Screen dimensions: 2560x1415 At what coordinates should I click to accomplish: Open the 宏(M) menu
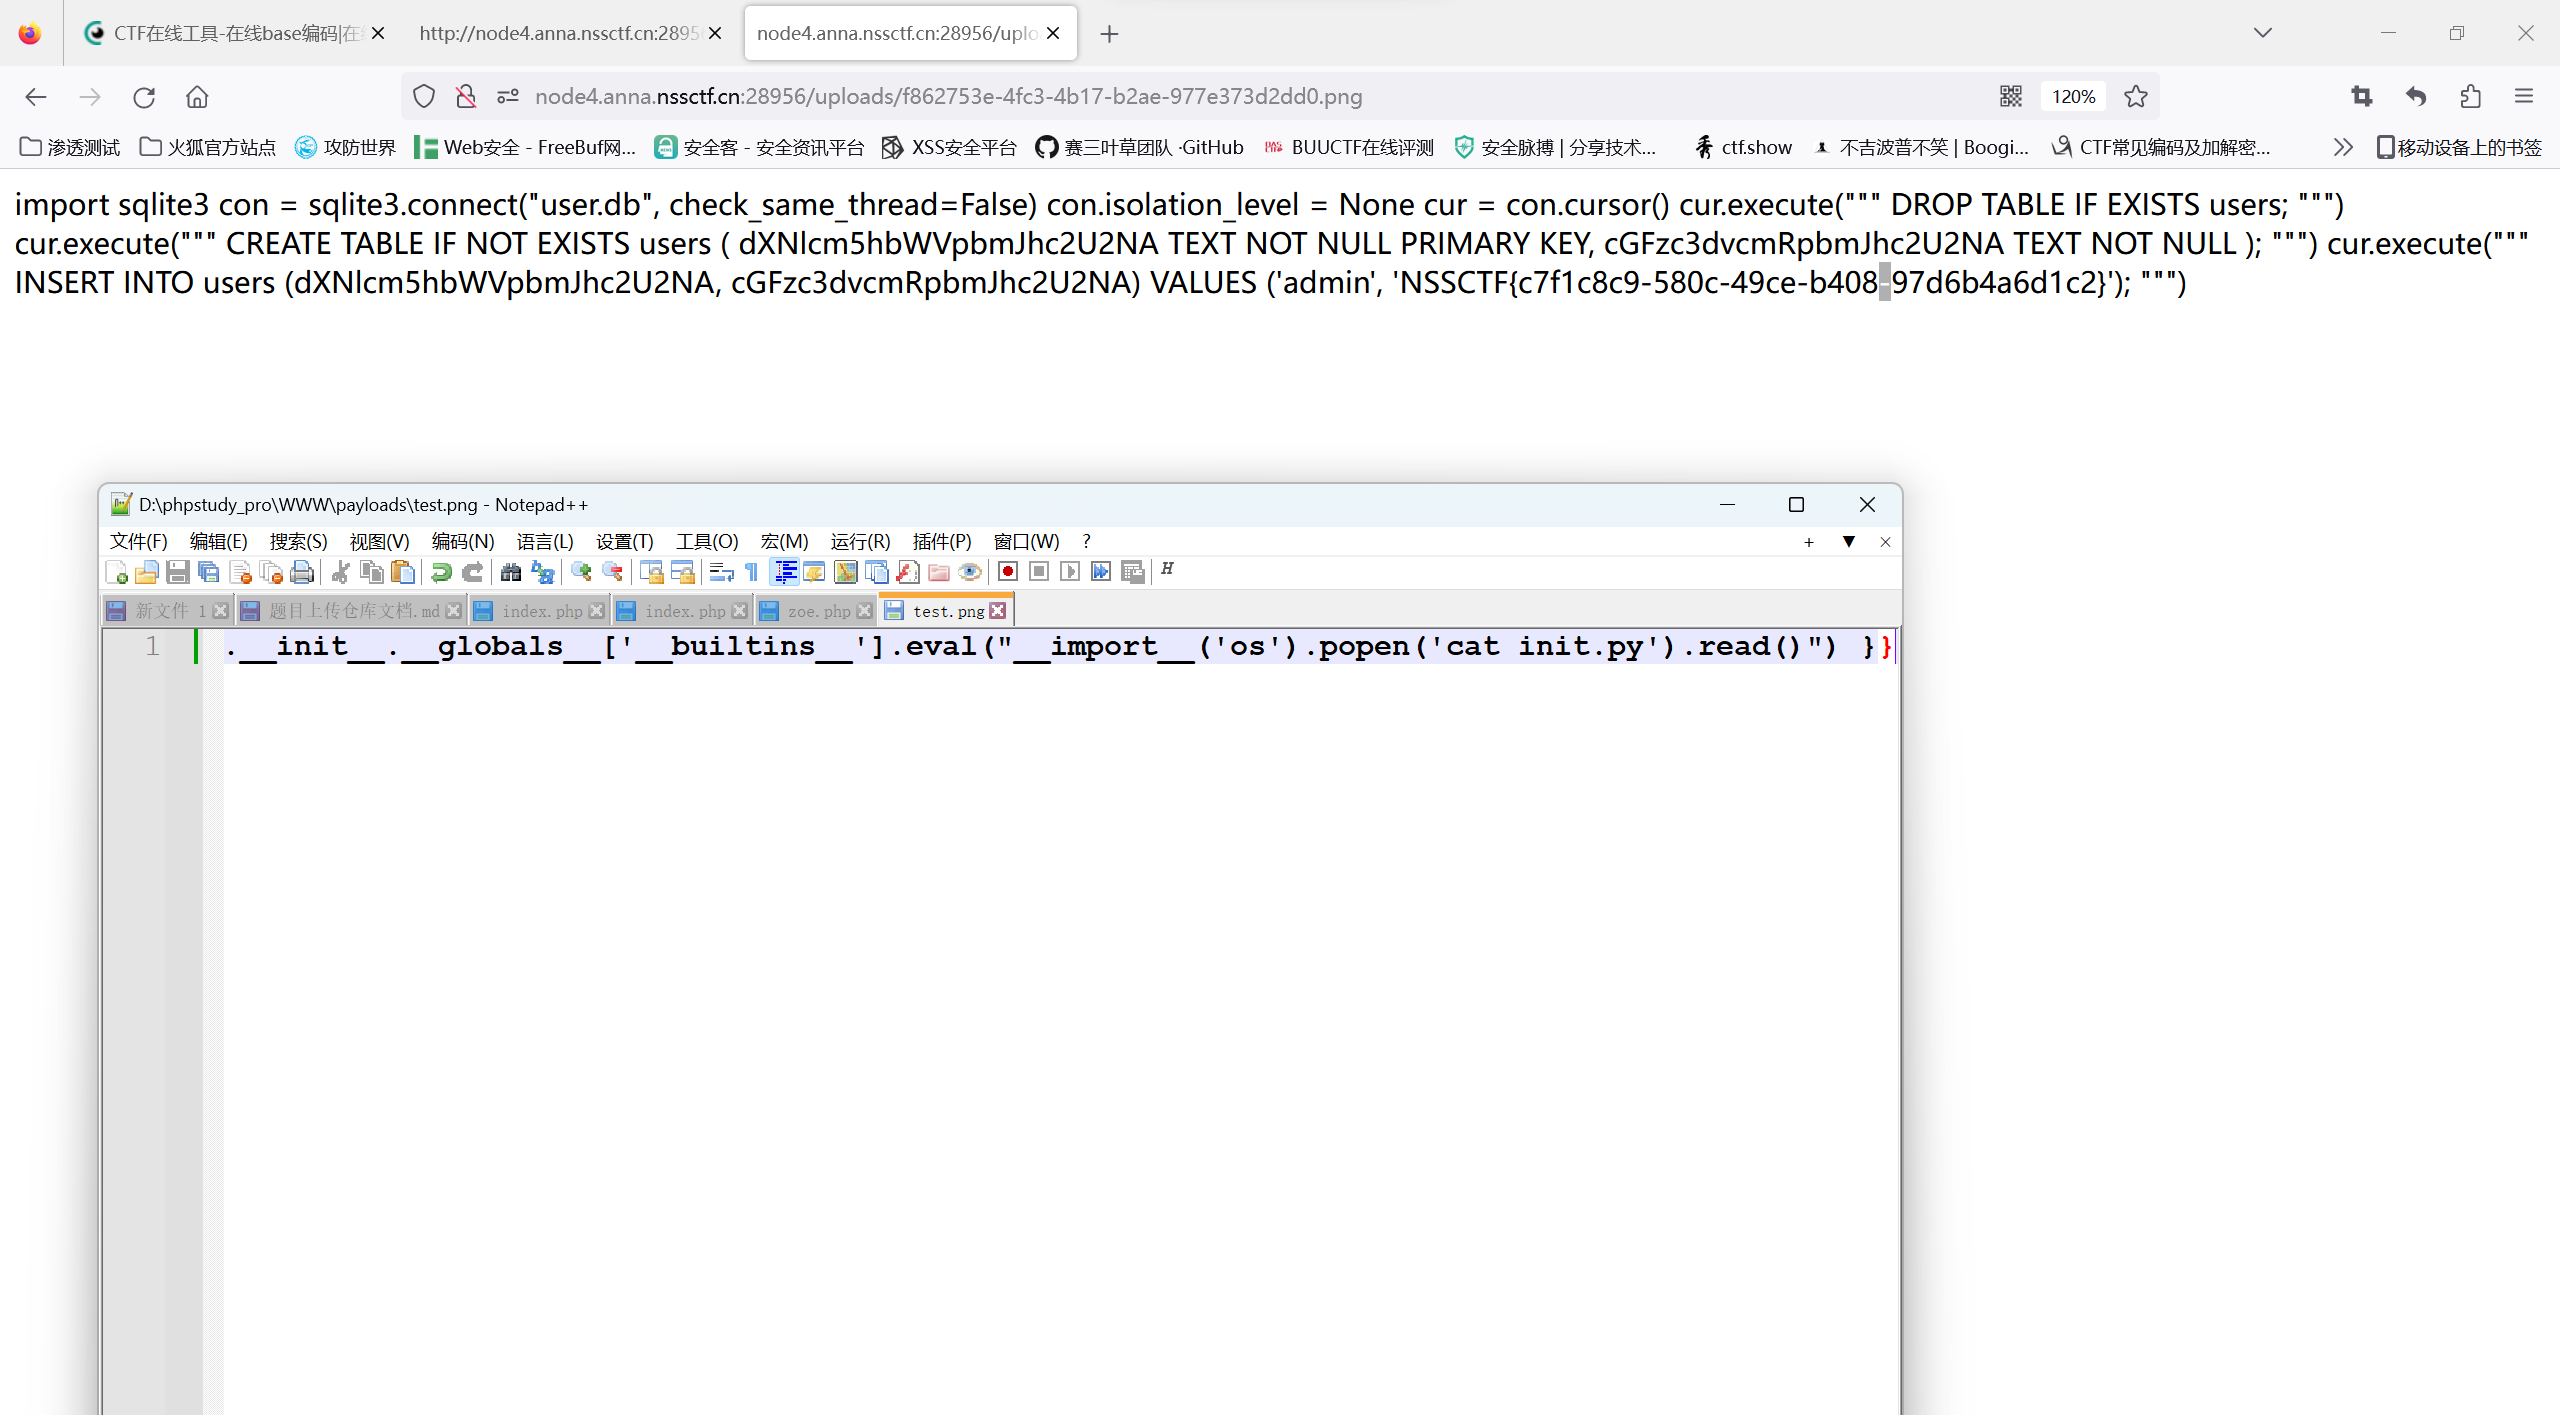pos(784,541)
